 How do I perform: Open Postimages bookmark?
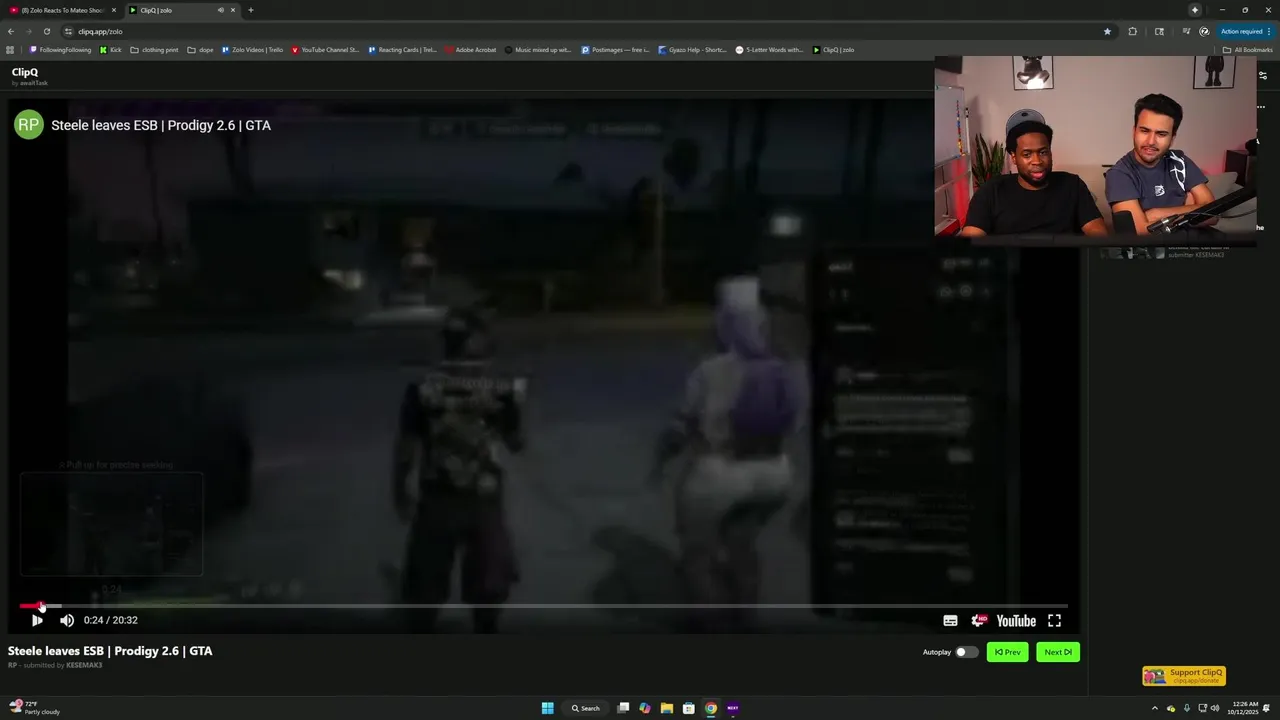(x=615, y=50)
